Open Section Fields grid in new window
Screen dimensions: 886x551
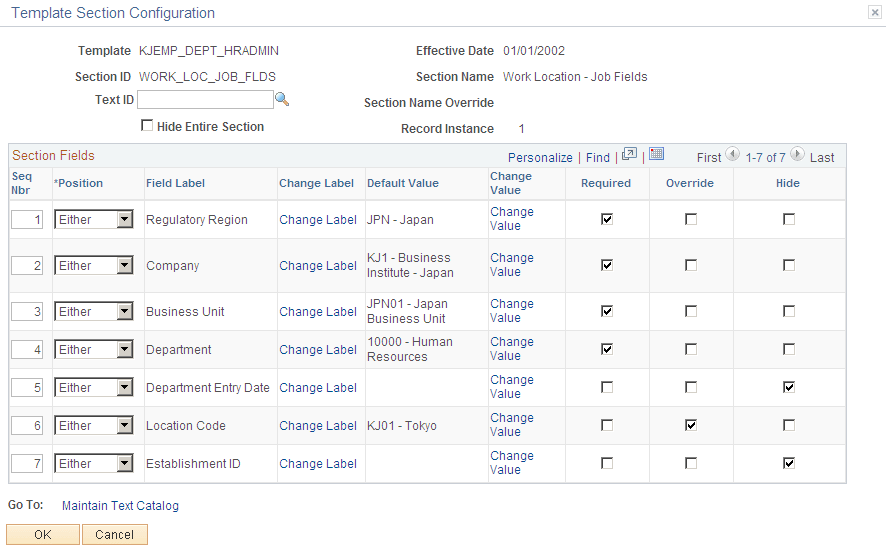[x=629, y=154]
